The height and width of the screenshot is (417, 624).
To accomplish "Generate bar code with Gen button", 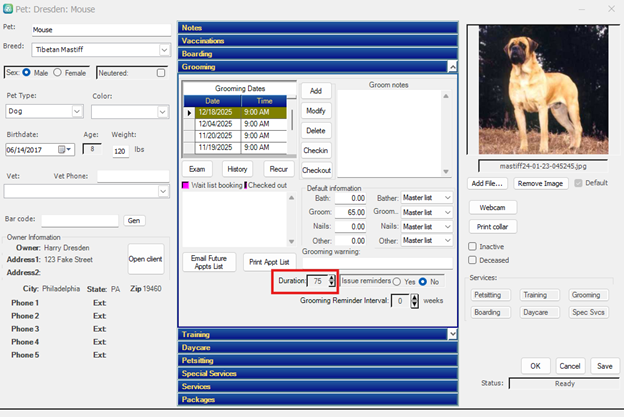I will coord(134,220).
